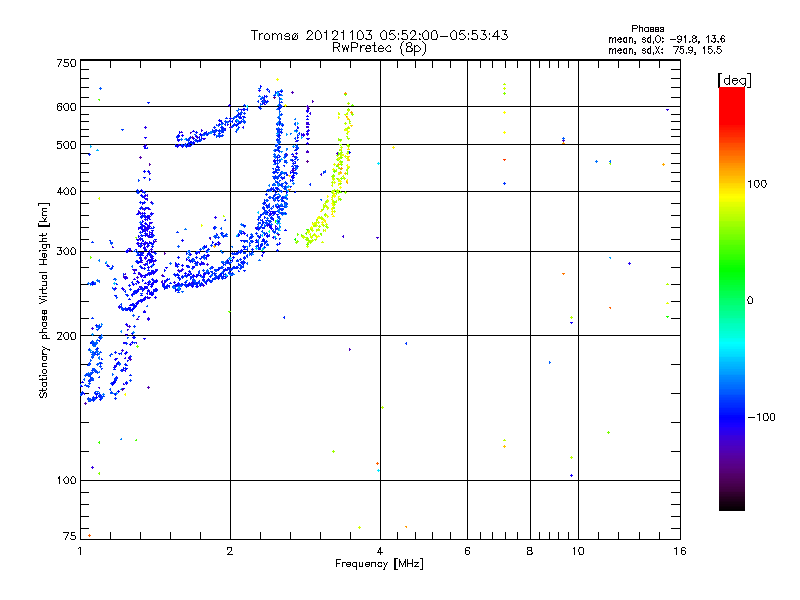
Task: Select the 'mean, sd,O: -91.8, 13.6' line
Action: pyautogui.click(x=666, y=39)
